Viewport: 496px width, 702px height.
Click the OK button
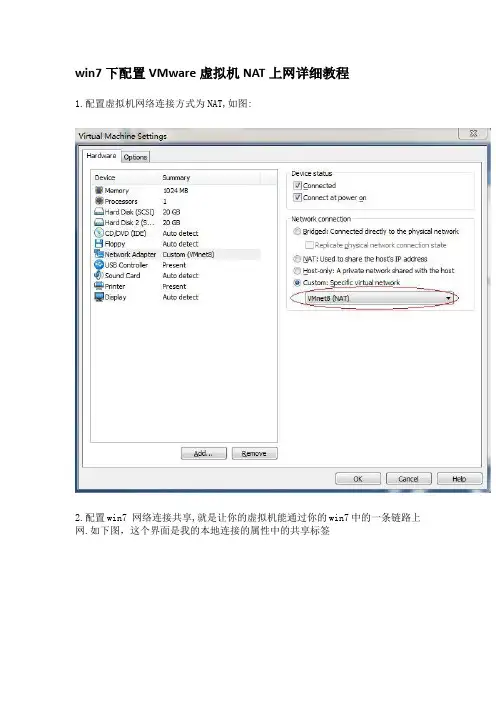(x=358, y=479)
